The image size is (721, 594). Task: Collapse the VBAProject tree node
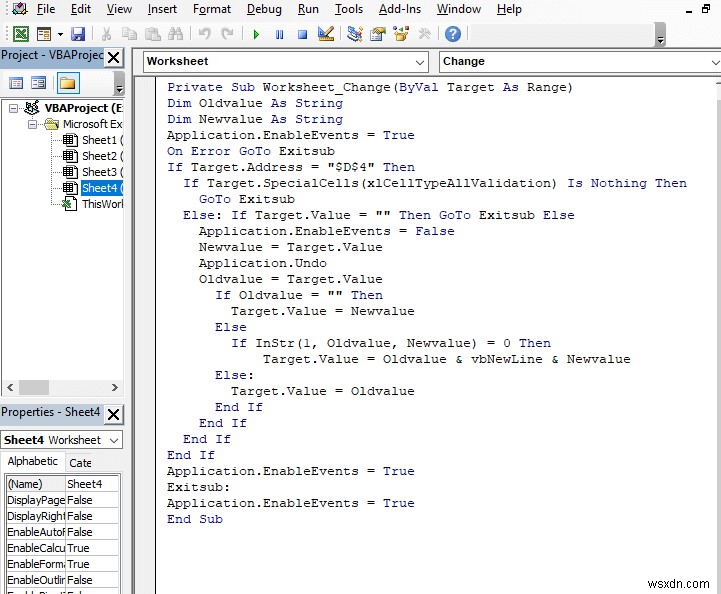pyautogui.click(x=13, y=108)
